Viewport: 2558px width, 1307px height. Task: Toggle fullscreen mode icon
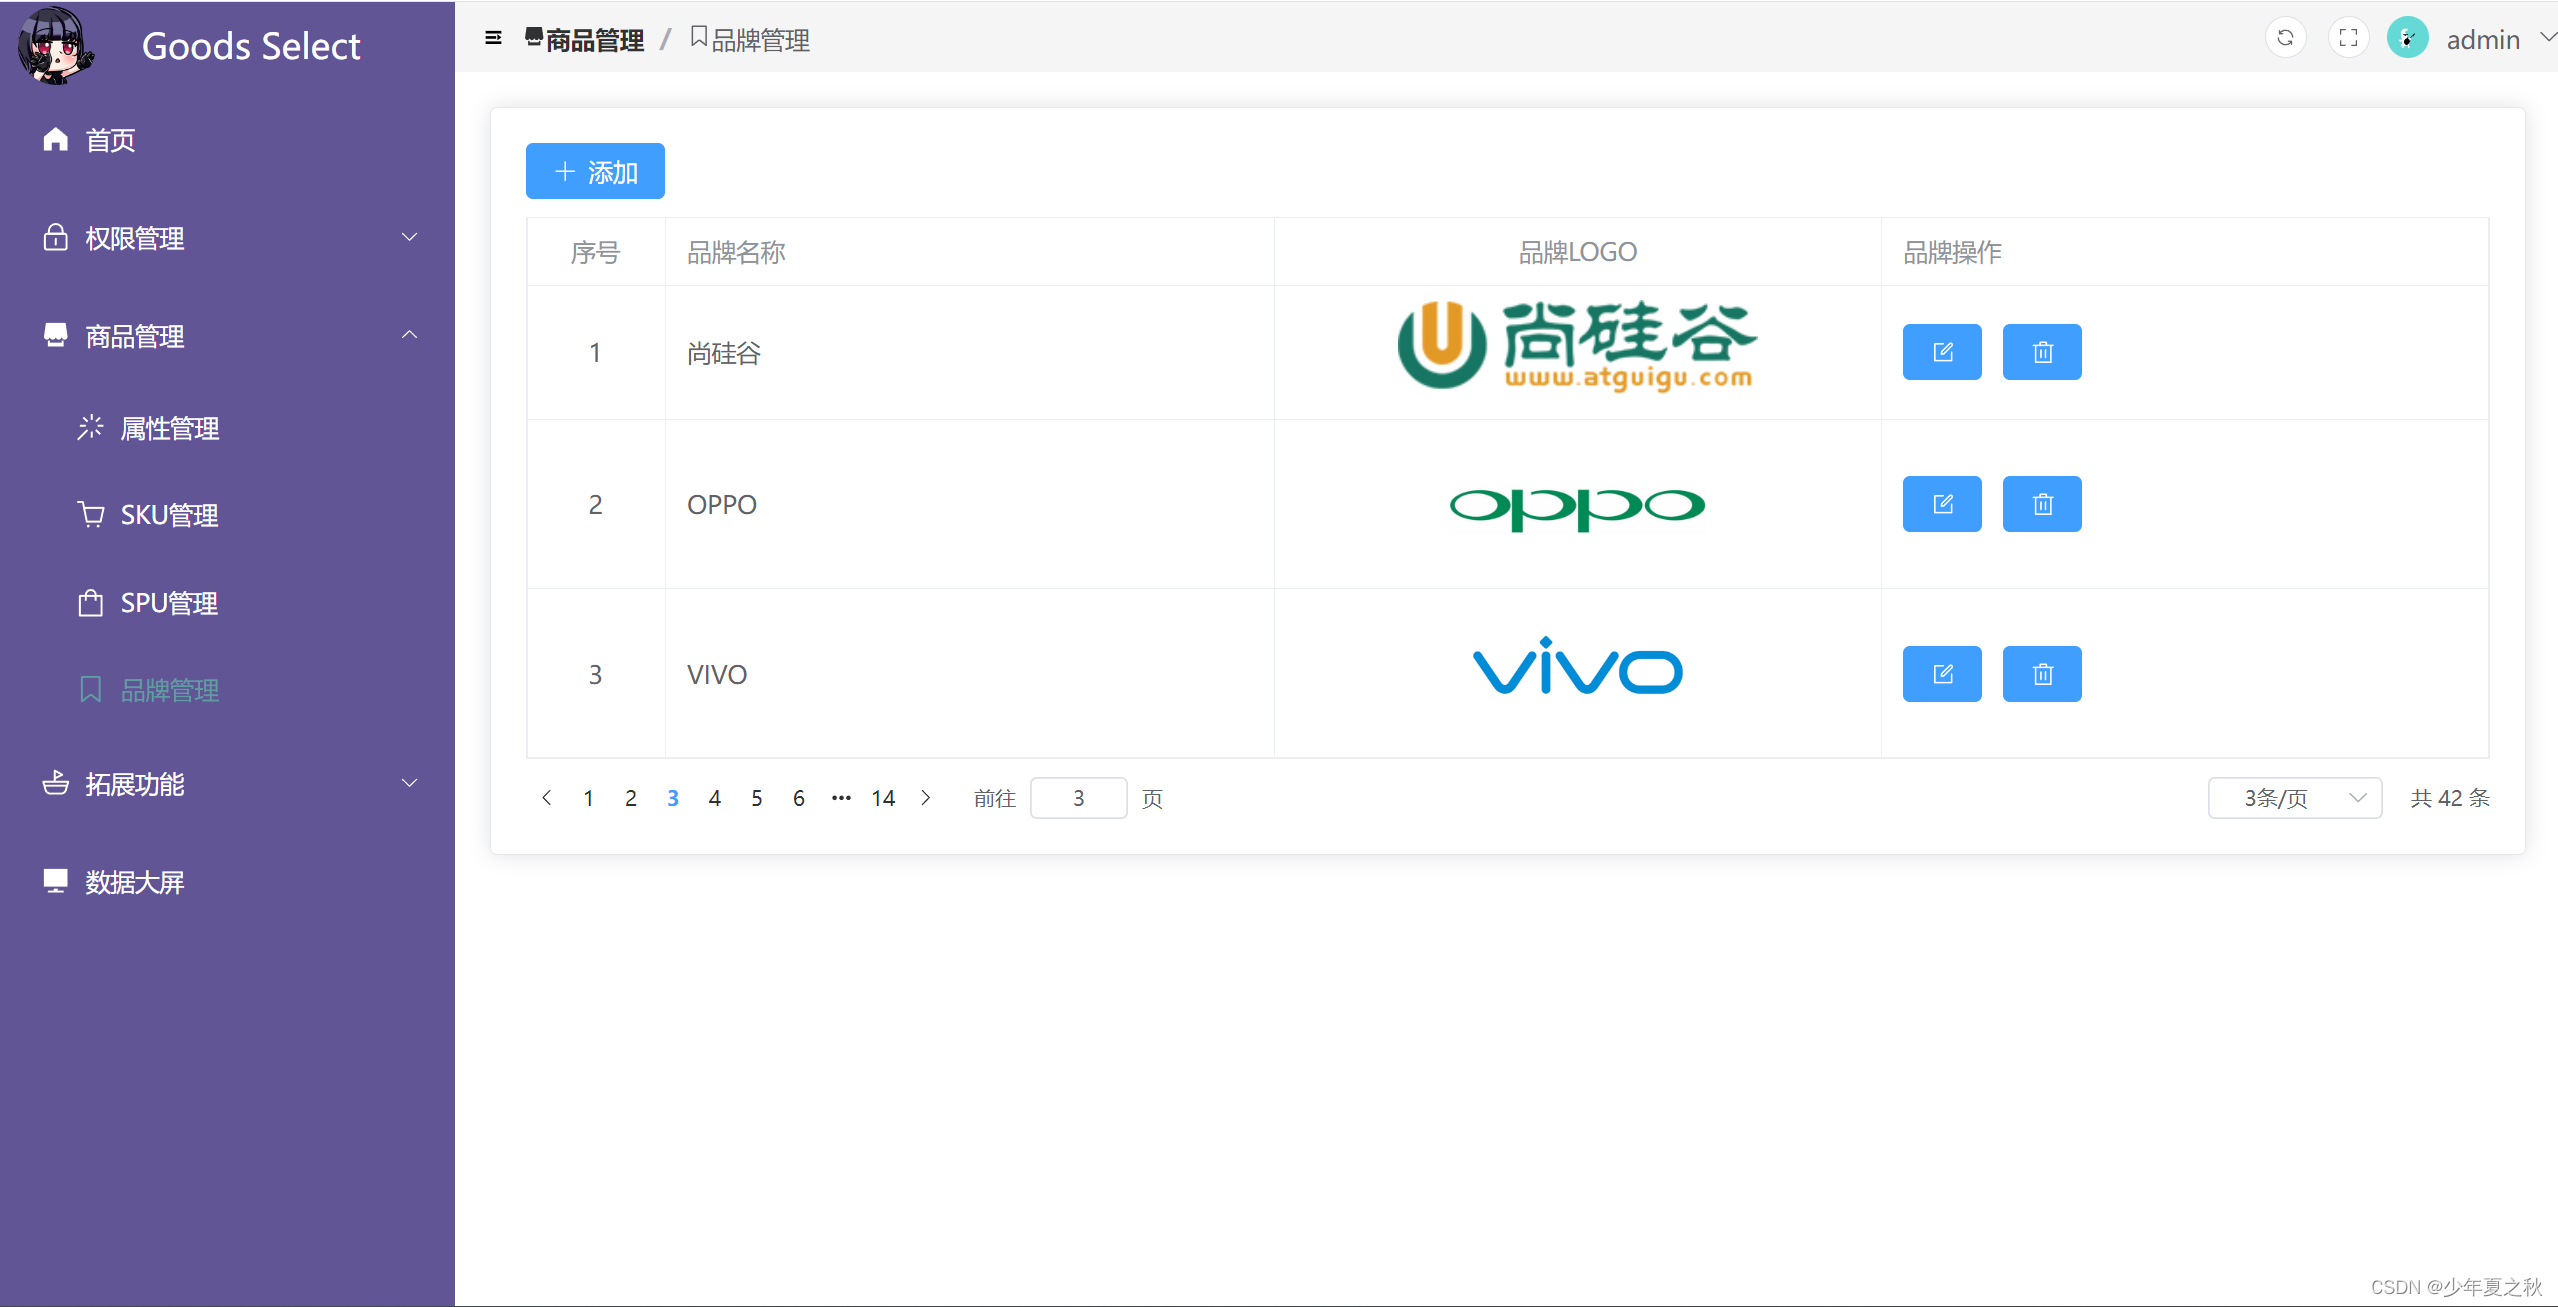pos(2348,38)
